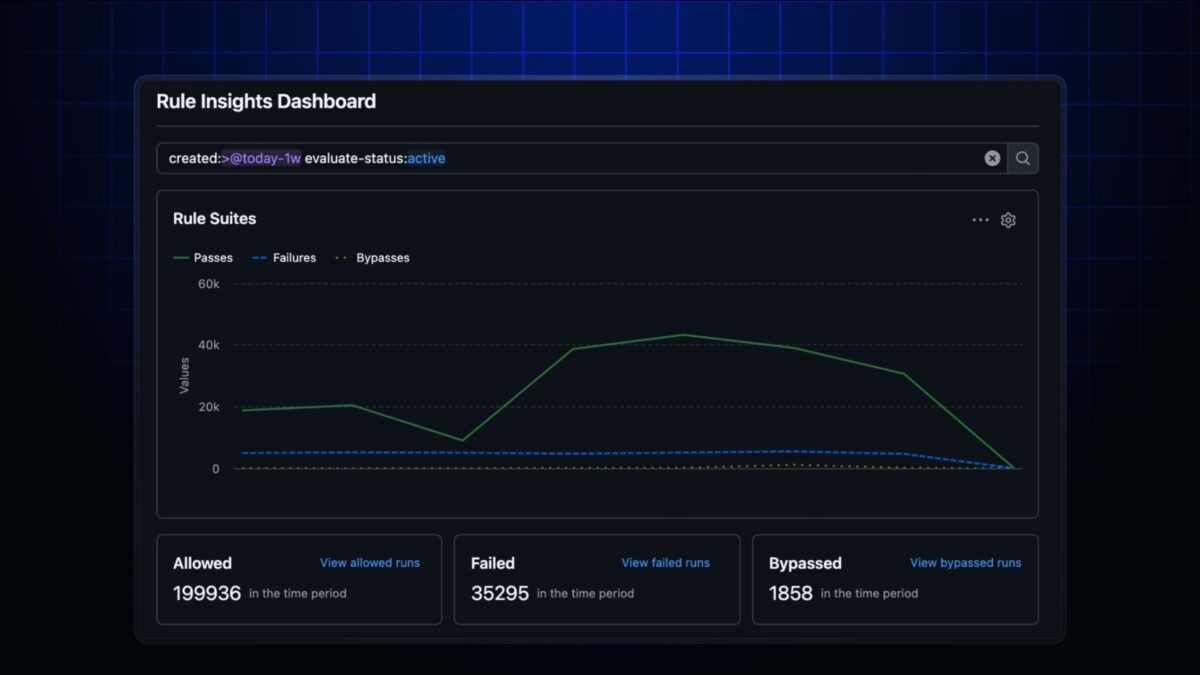
Task: Click the 'active' status filter value
Action: coord(426,158)
